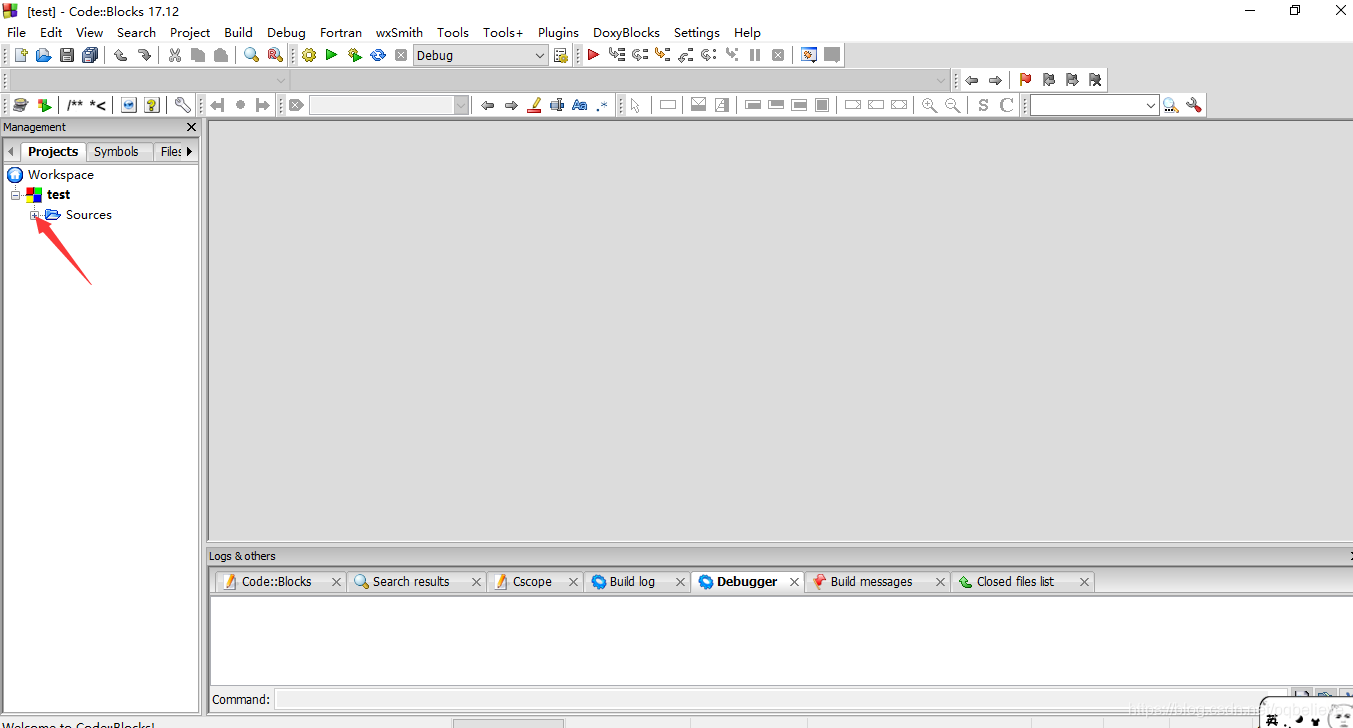Click the green Run triangle icon
Screen dimensions: 1353x728
coord(331,56)
